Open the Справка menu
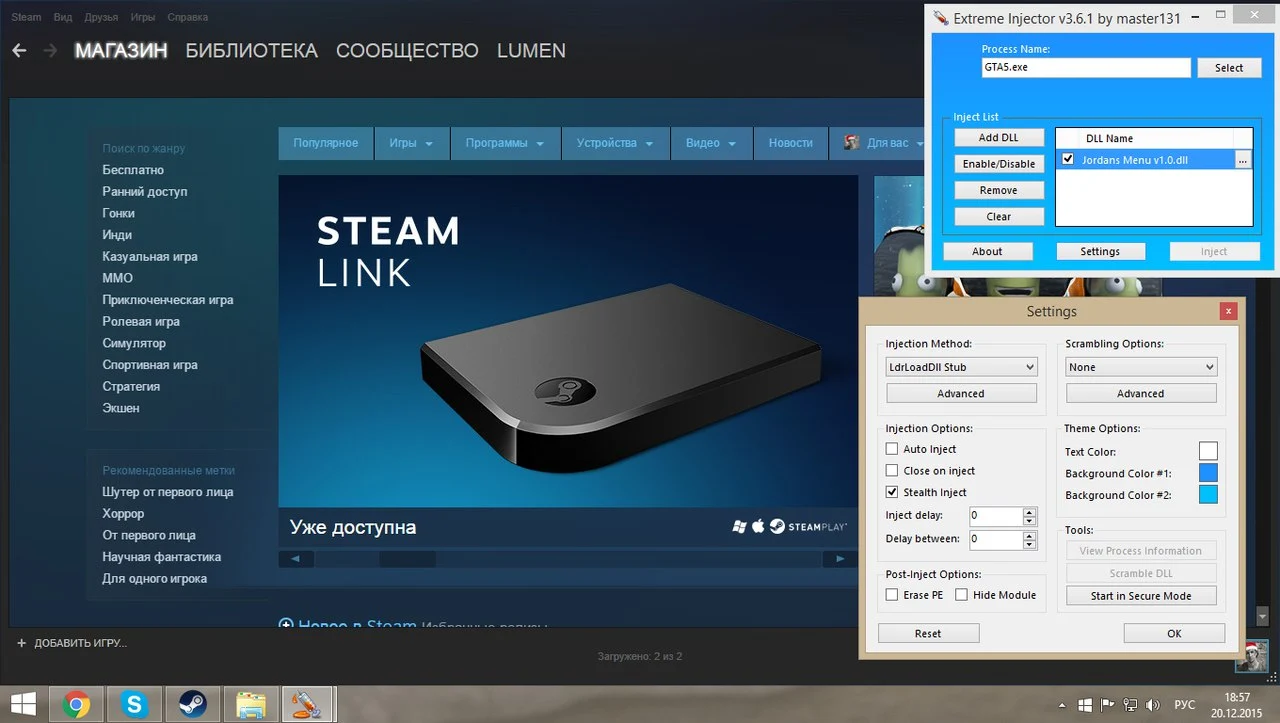Viewport: 1280px width, 723px height. pos(187,17)
